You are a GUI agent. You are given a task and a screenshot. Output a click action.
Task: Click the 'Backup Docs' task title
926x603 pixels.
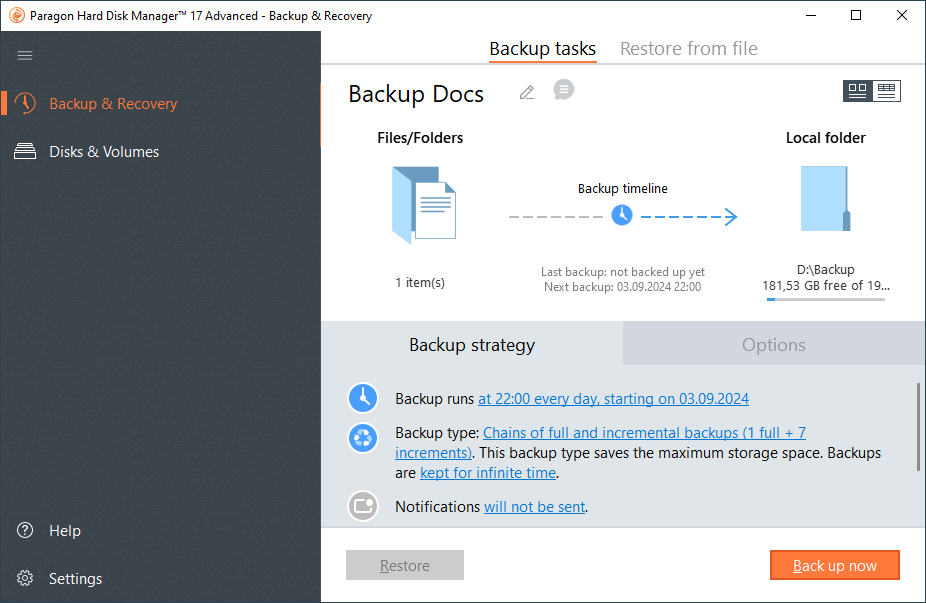click(x=416, y=94)
